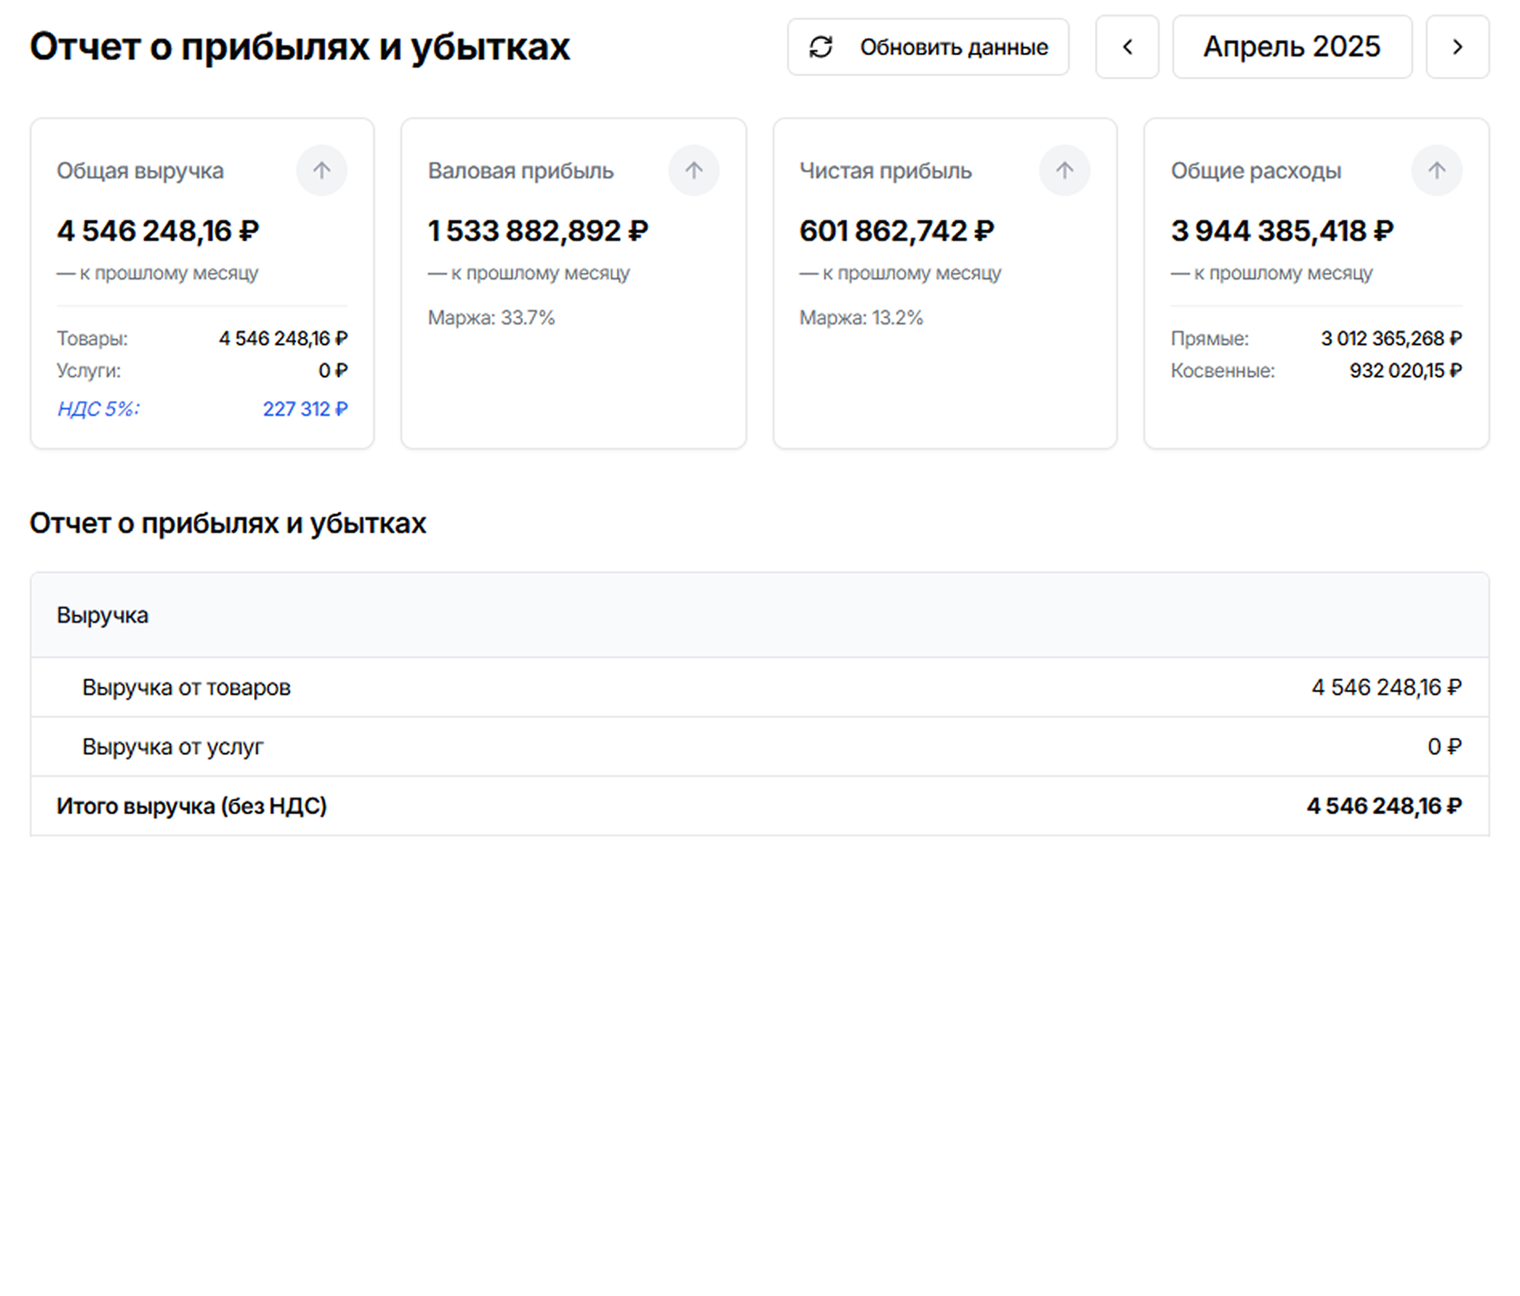Click the 4 546 248,16 ₽ total on Общая выручка card
Screen dimensions: 1520x1296
[x=158, y=231]
